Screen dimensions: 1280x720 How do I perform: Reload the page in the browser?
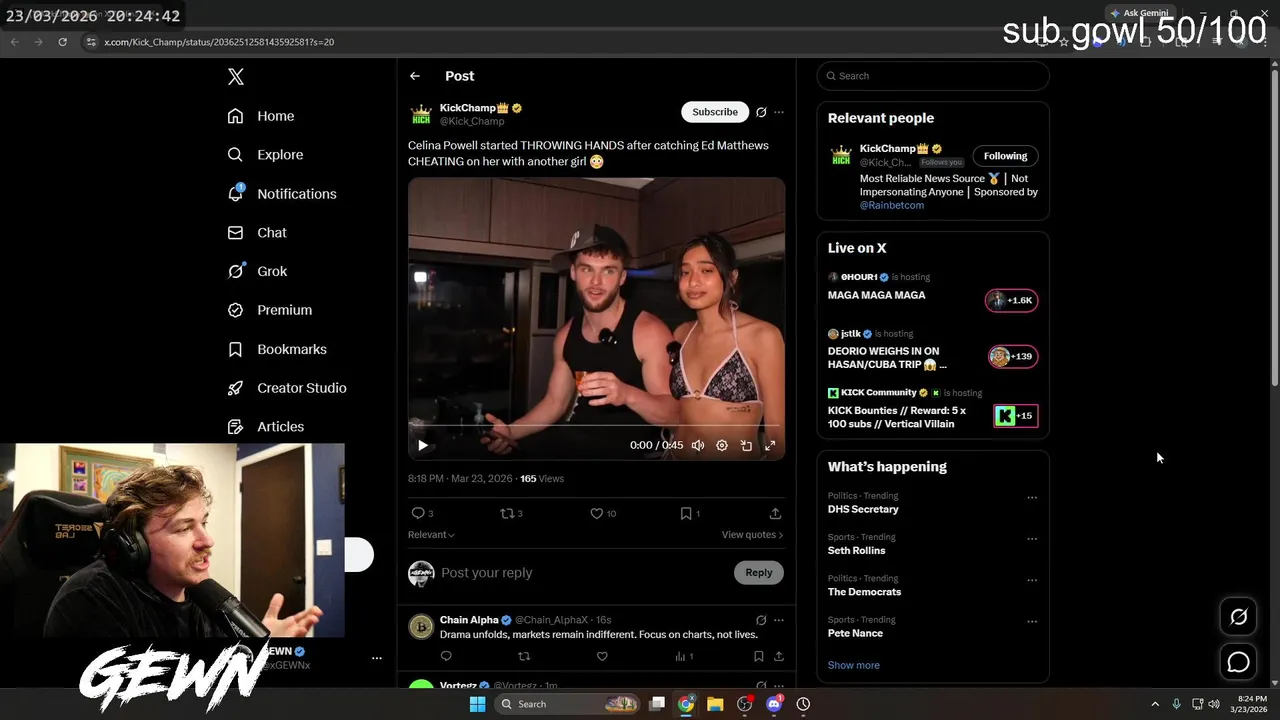(62, 42)
